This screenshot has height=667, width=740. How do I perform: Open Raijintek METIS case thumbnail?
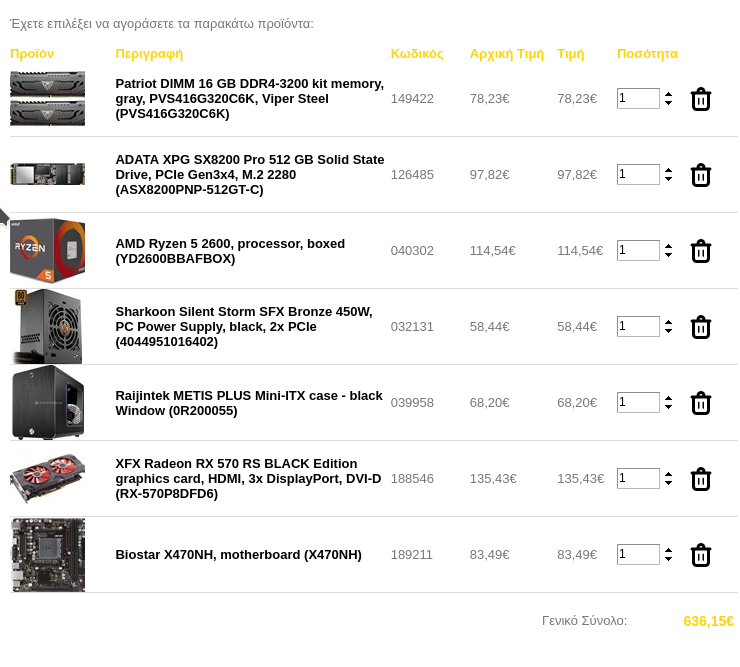coord(48,402)
